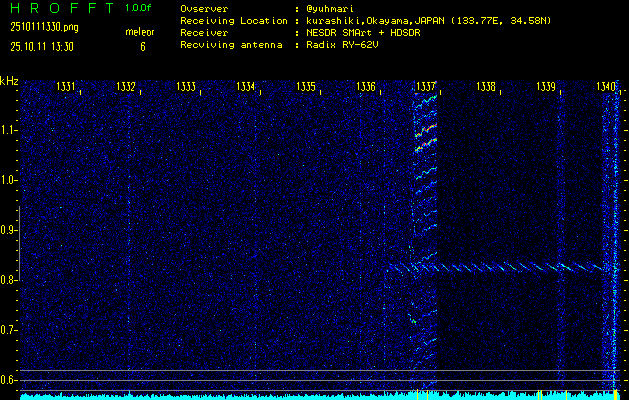629x400 pixels.
Task: Click the 'Ovserver' field label
Action: [x=204, y=9]
